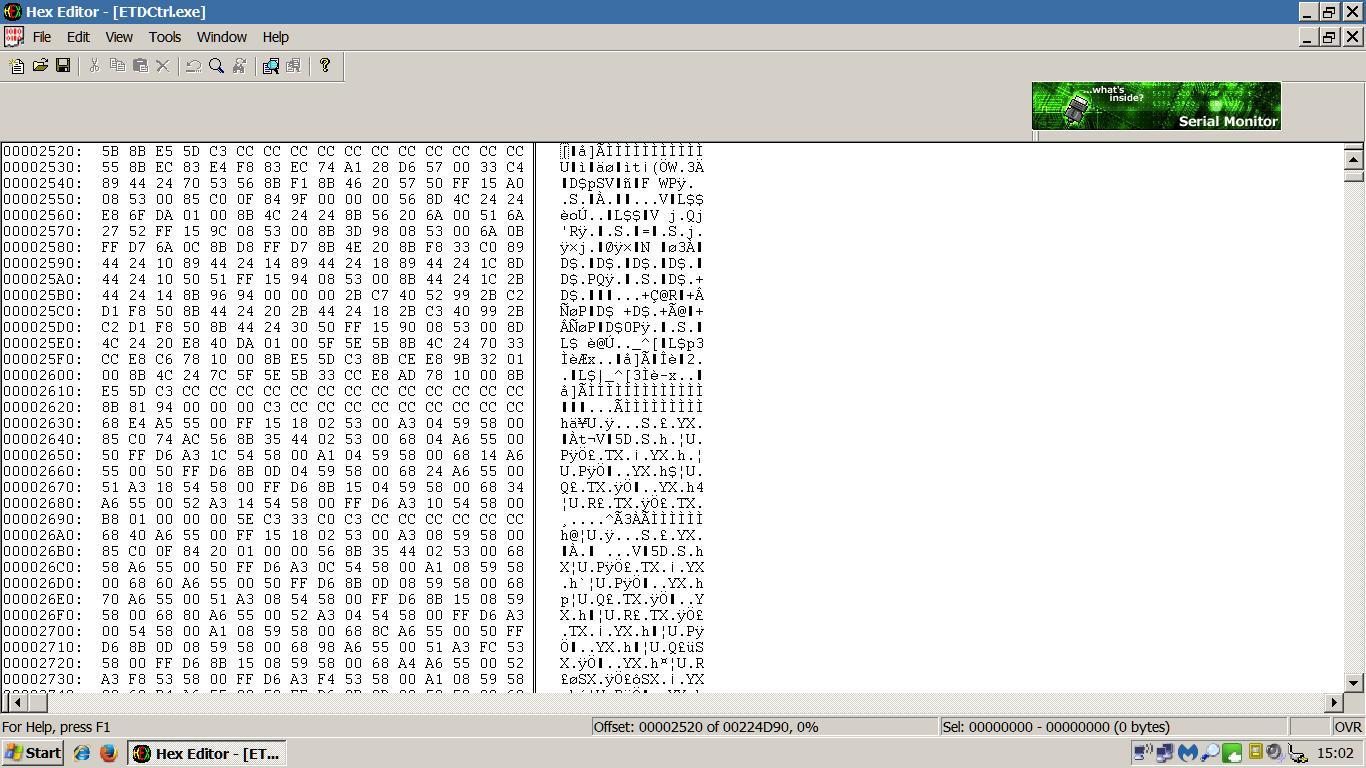Click address 00002520 in the offset column
The image size is (1366, 768).
click(x=42, y=151)
